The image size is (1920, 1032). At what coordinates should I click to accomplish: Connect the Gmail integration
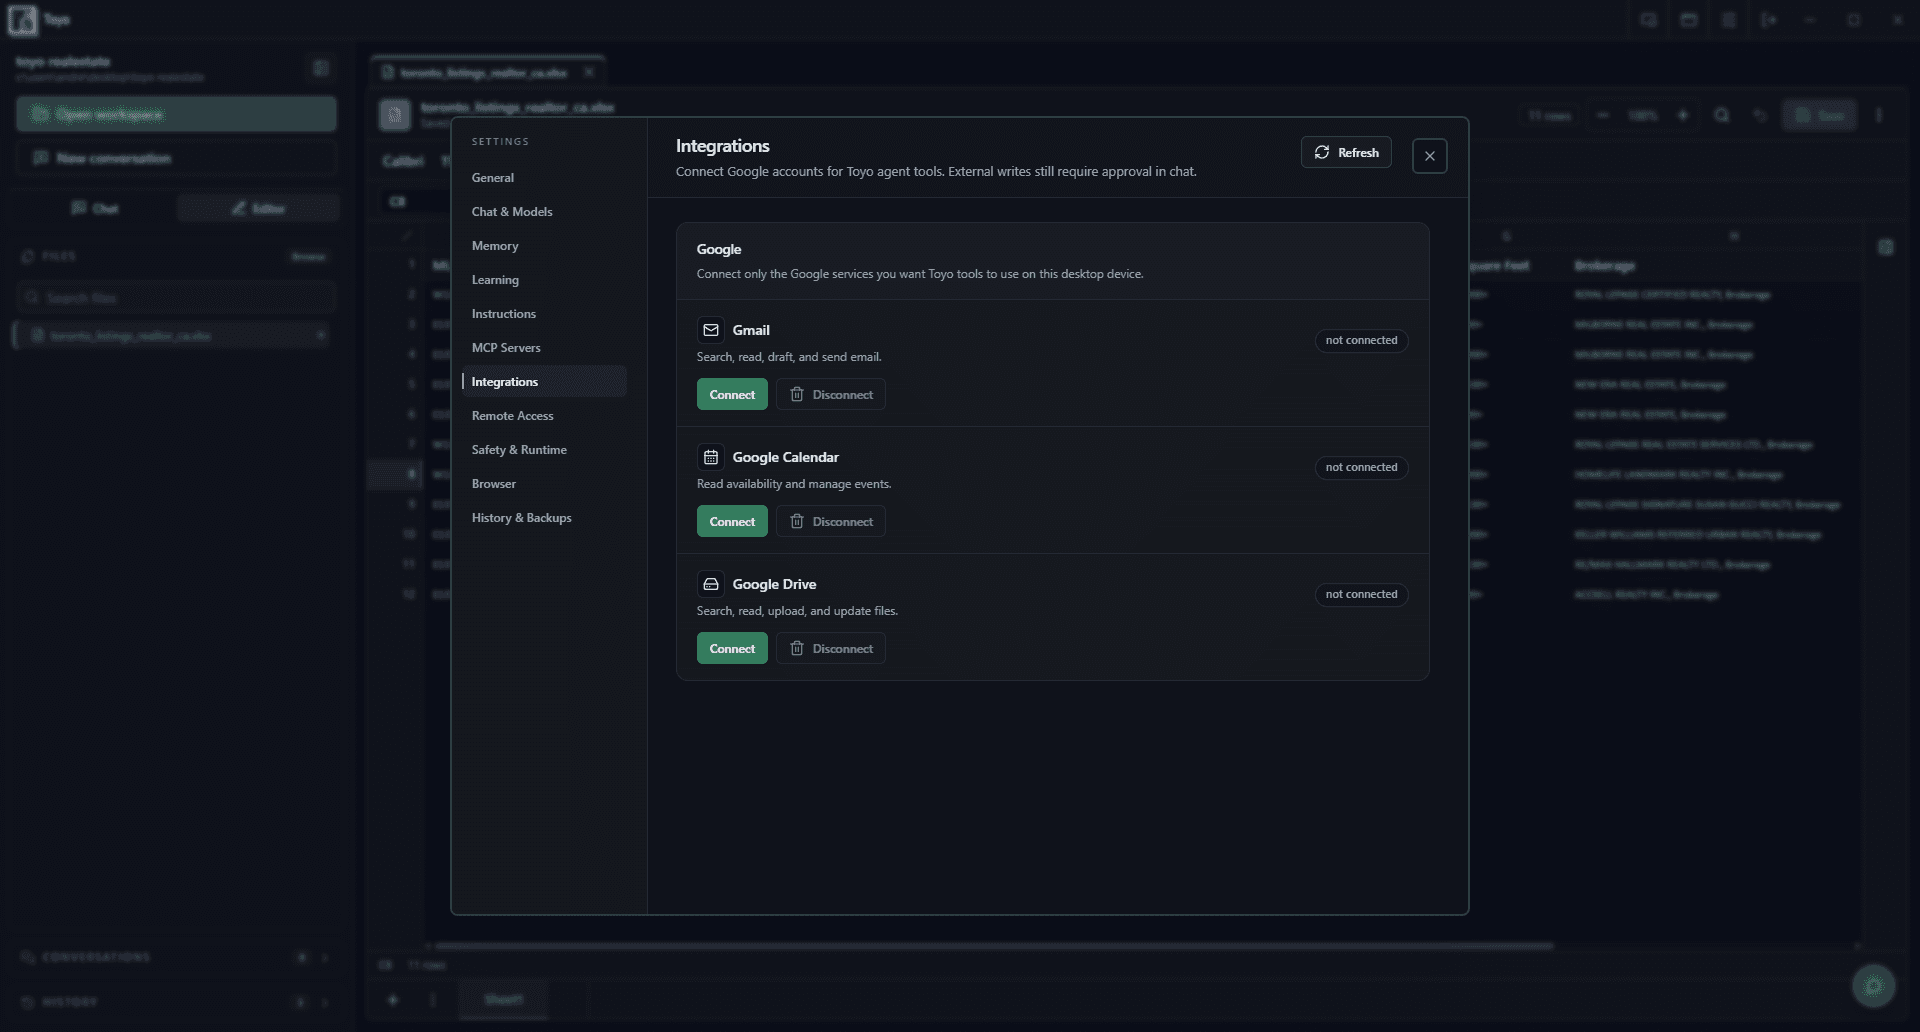732,394
